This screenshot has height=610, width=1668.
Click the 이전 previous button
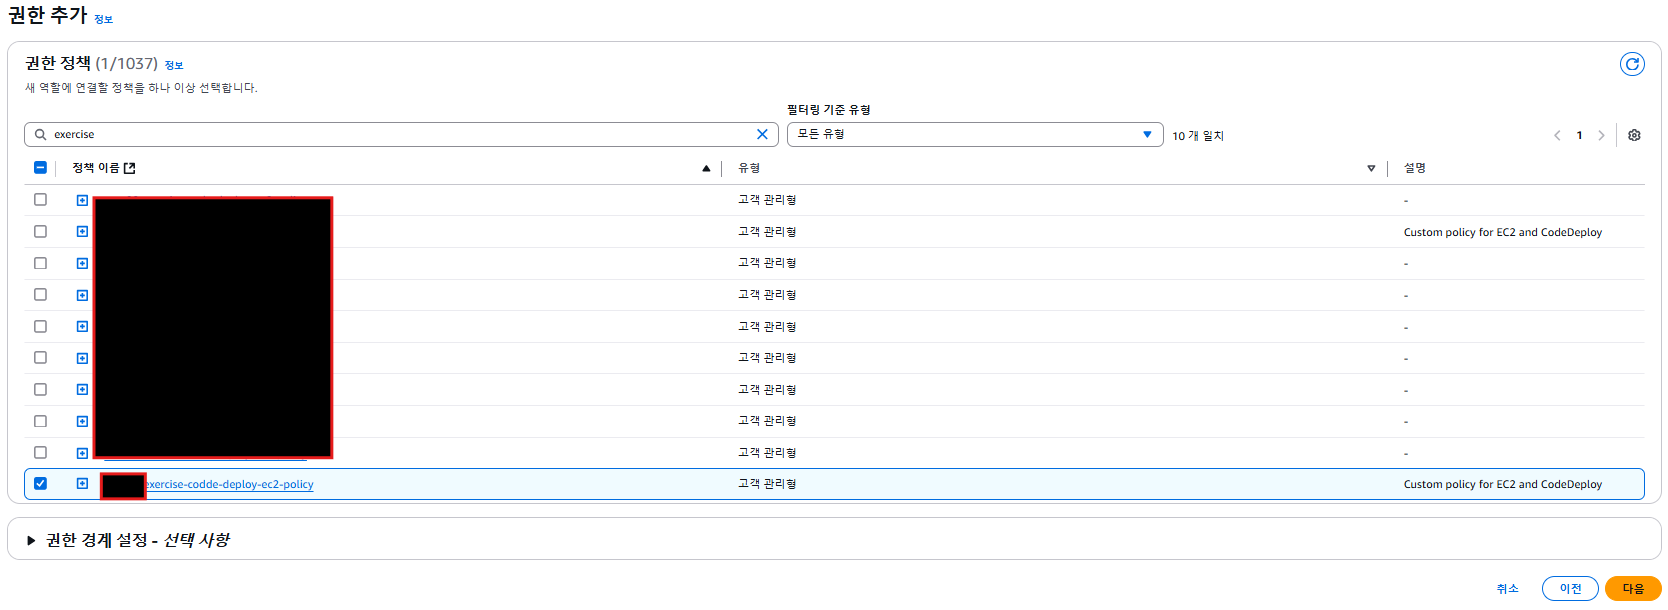coord(1570,589)
